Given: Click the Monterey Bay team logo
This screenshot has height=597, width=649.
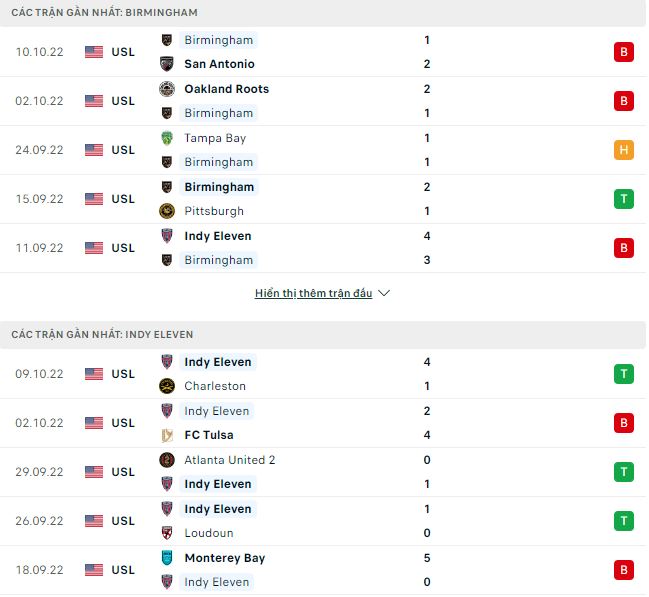Looking at the screenshot, I should pos(167,558).
